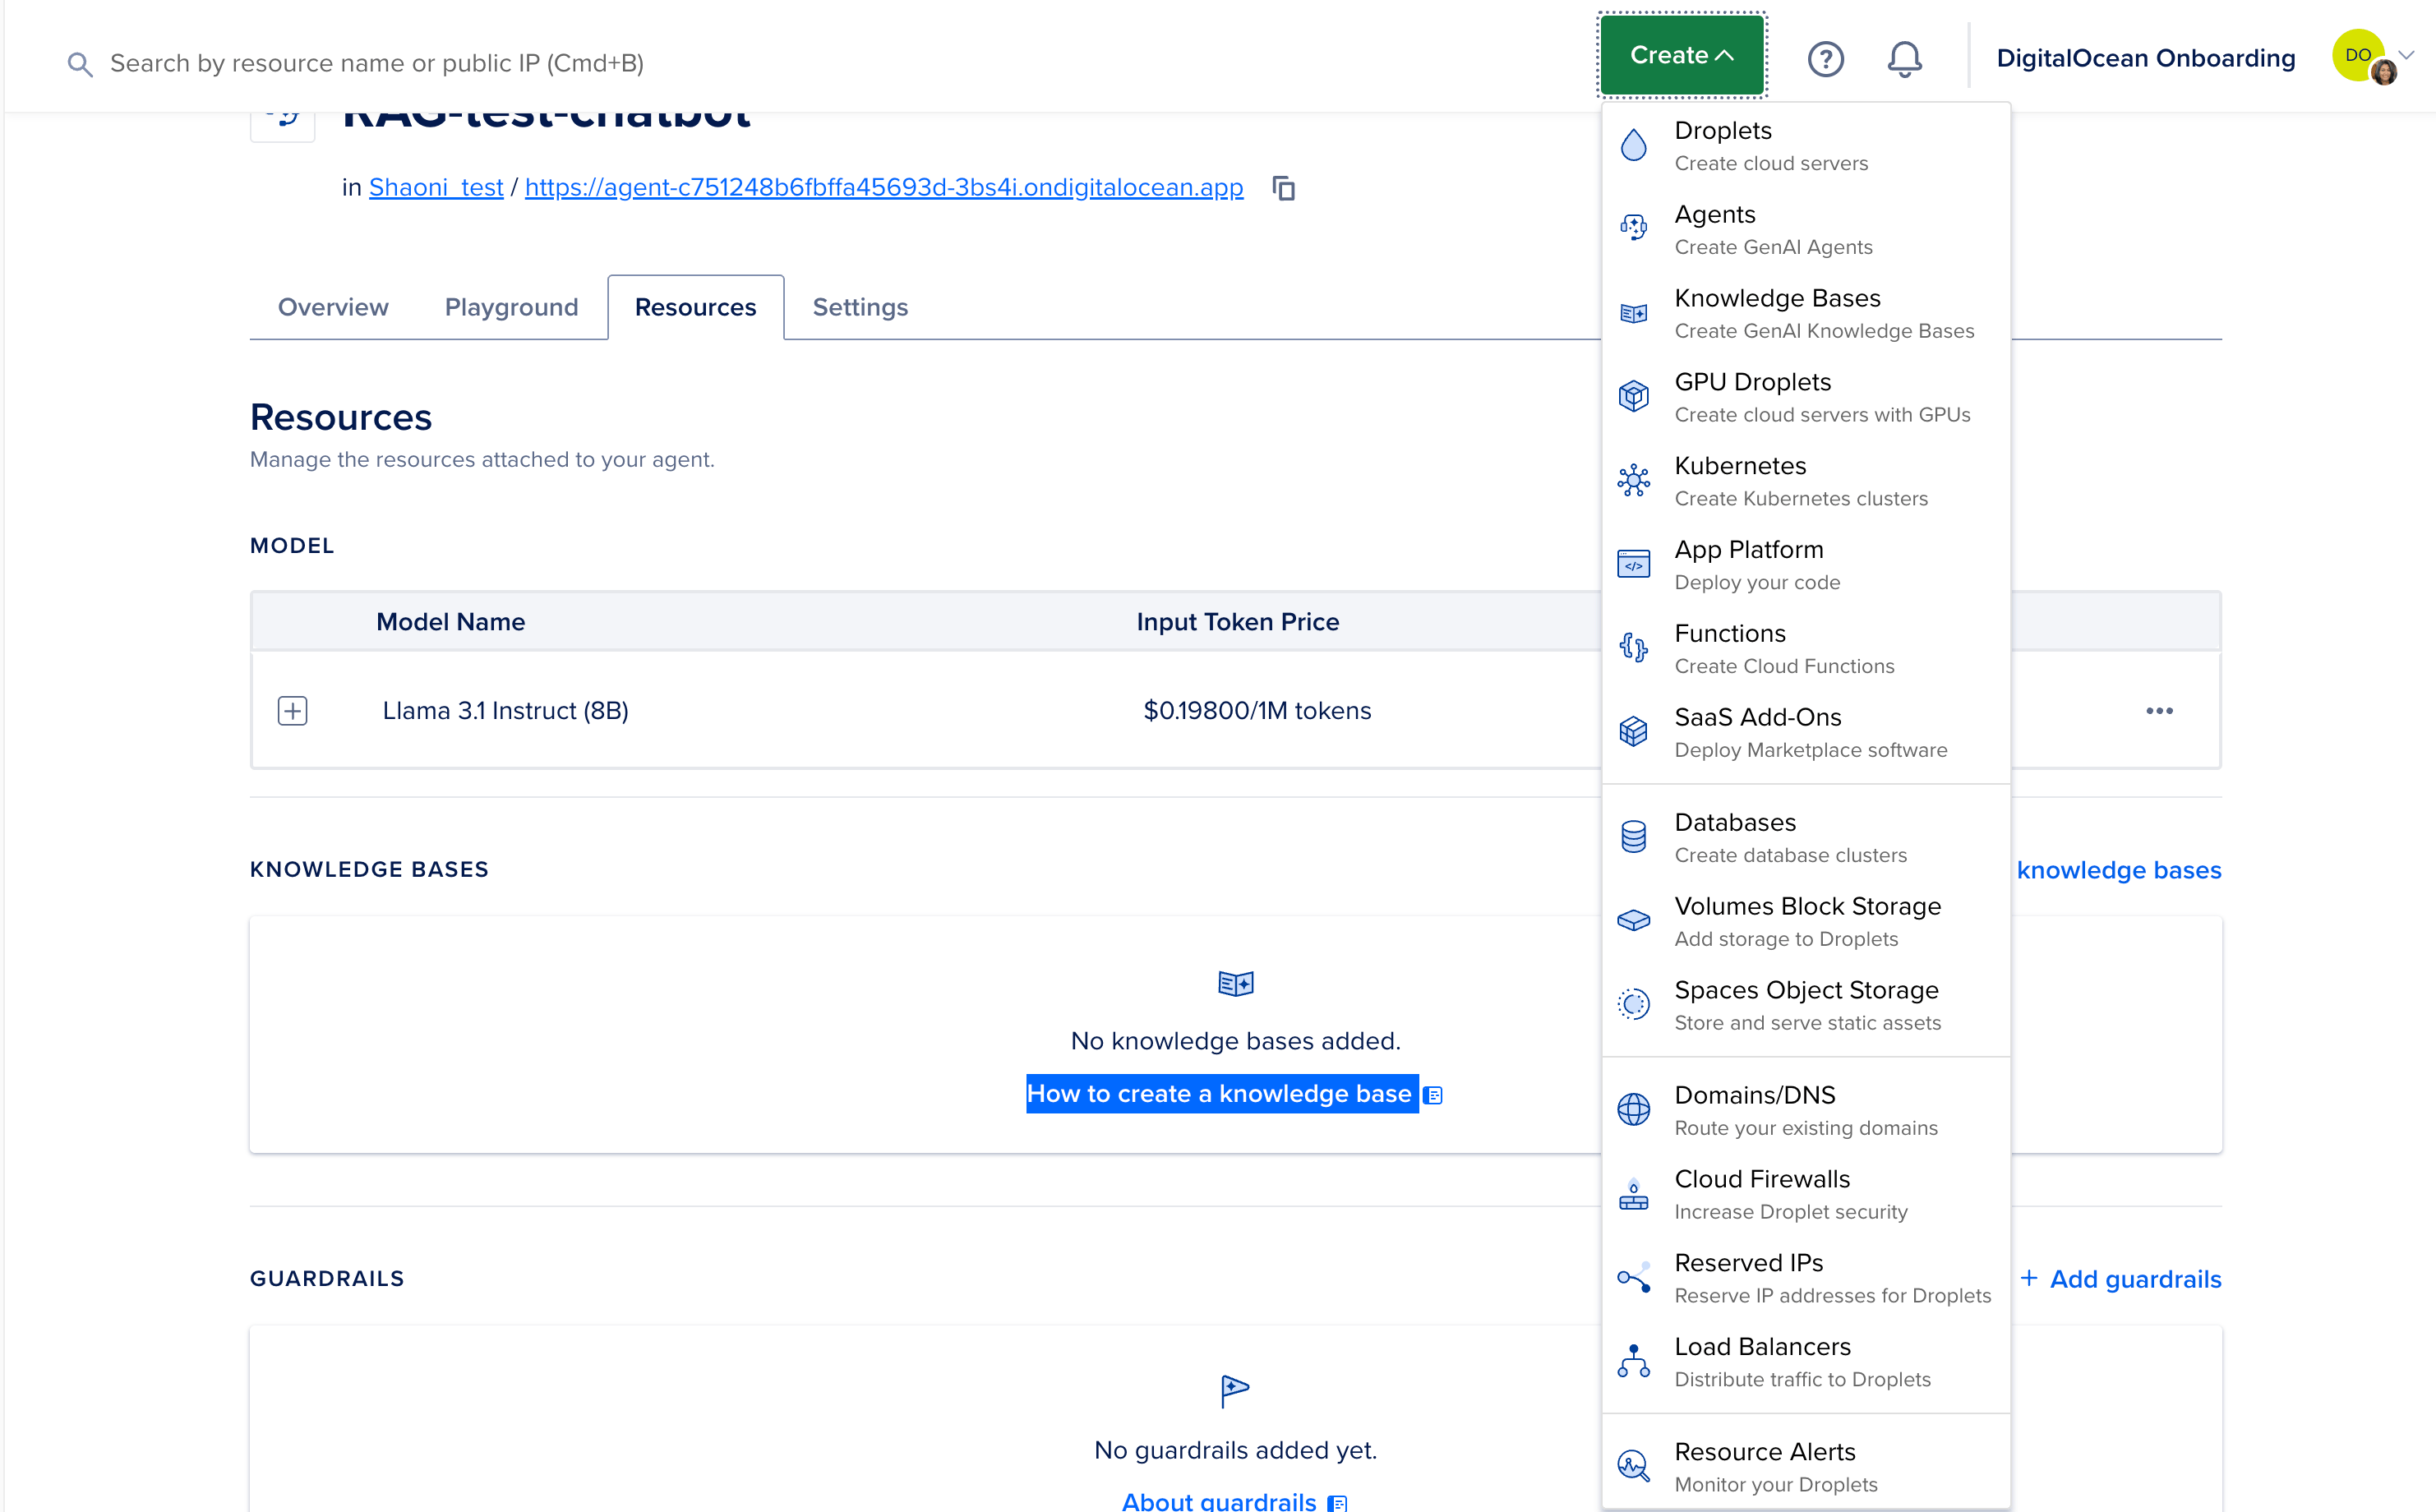Select the Resources tab
The height and width of the screenshot is (1512, 2436).
pos(695,307)
